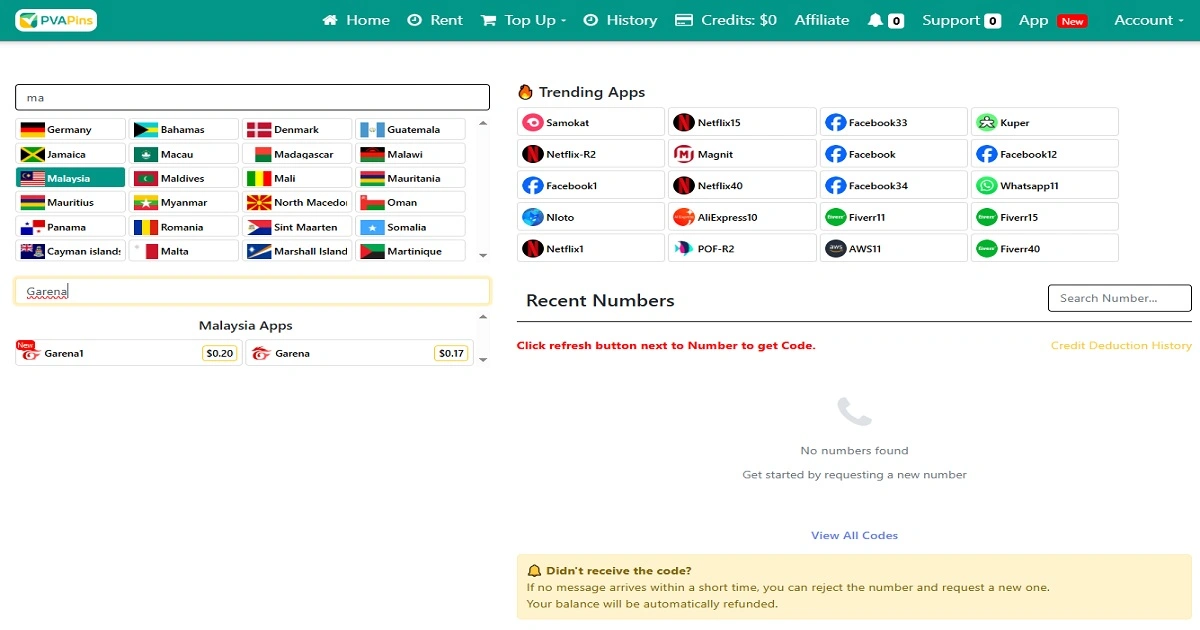Select Mali from the country list

click(x=297, y=178)
